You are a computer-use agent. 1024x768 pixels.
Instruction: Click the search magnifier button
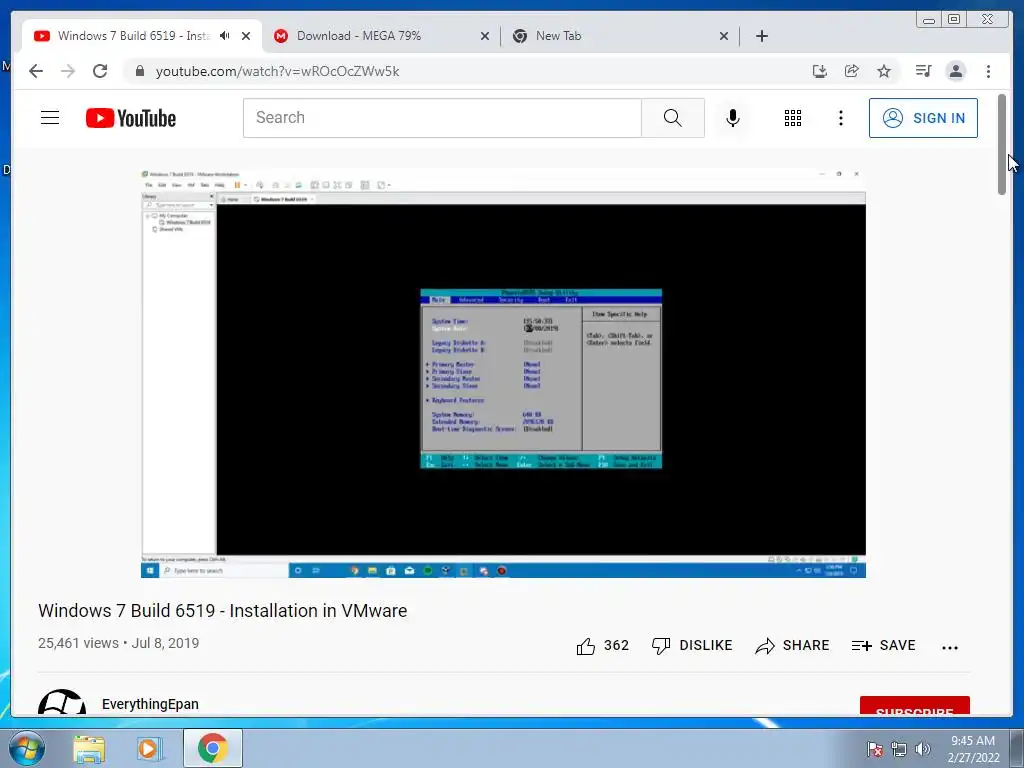pos(673,118)
